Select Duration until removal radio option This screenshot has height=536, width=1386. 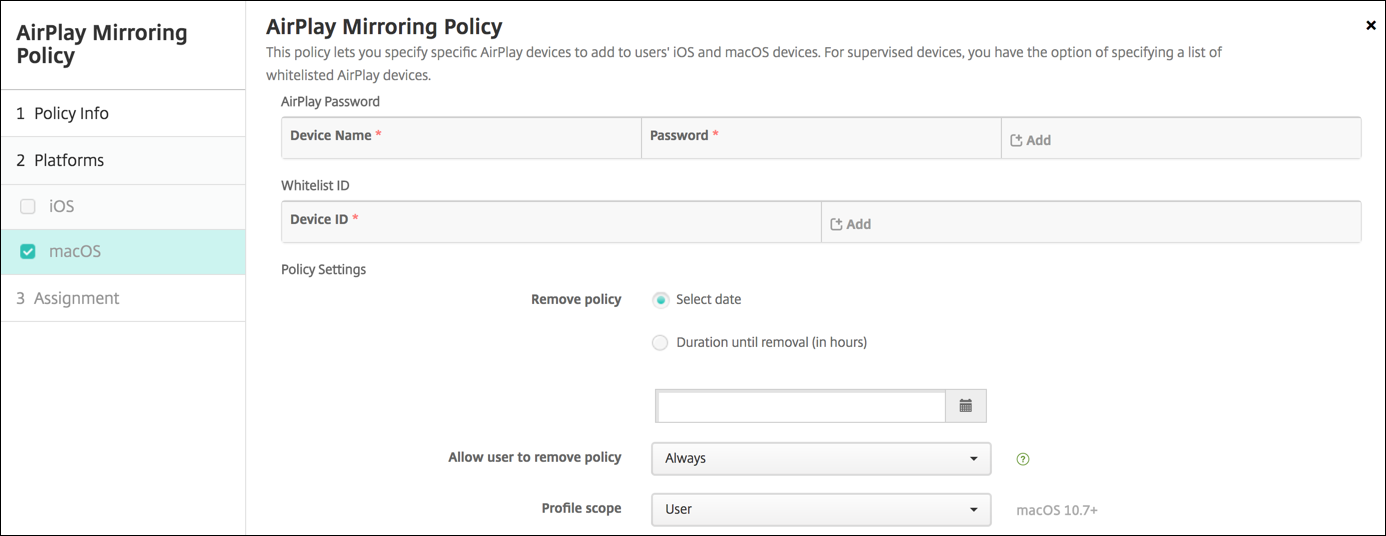pos(660,343)
